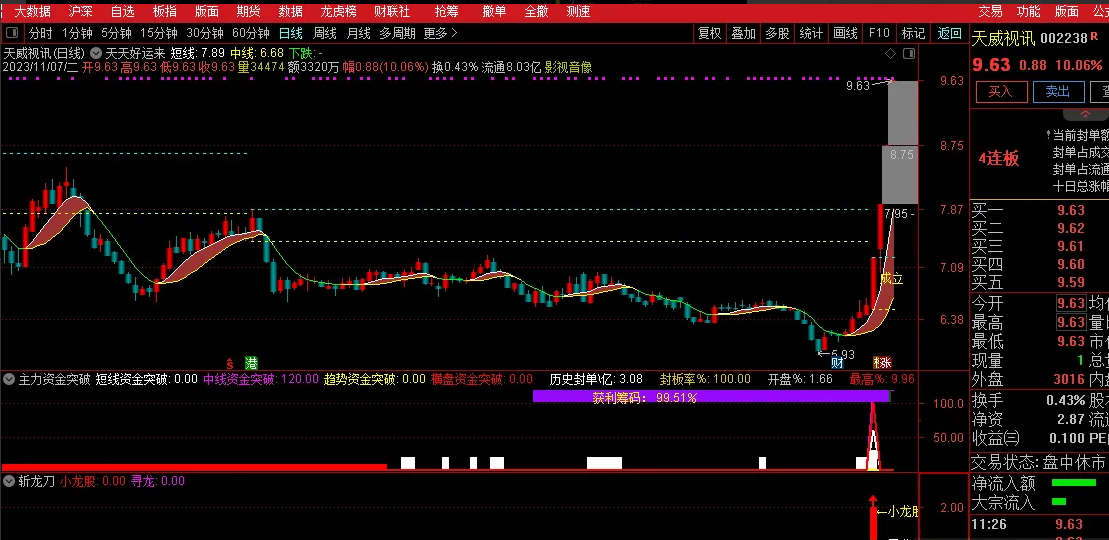Expand the 主力资金突破 indicator dropdown
Image resolution: width=1109 pixels, height=540 pixels.
[x=9, y=380]
